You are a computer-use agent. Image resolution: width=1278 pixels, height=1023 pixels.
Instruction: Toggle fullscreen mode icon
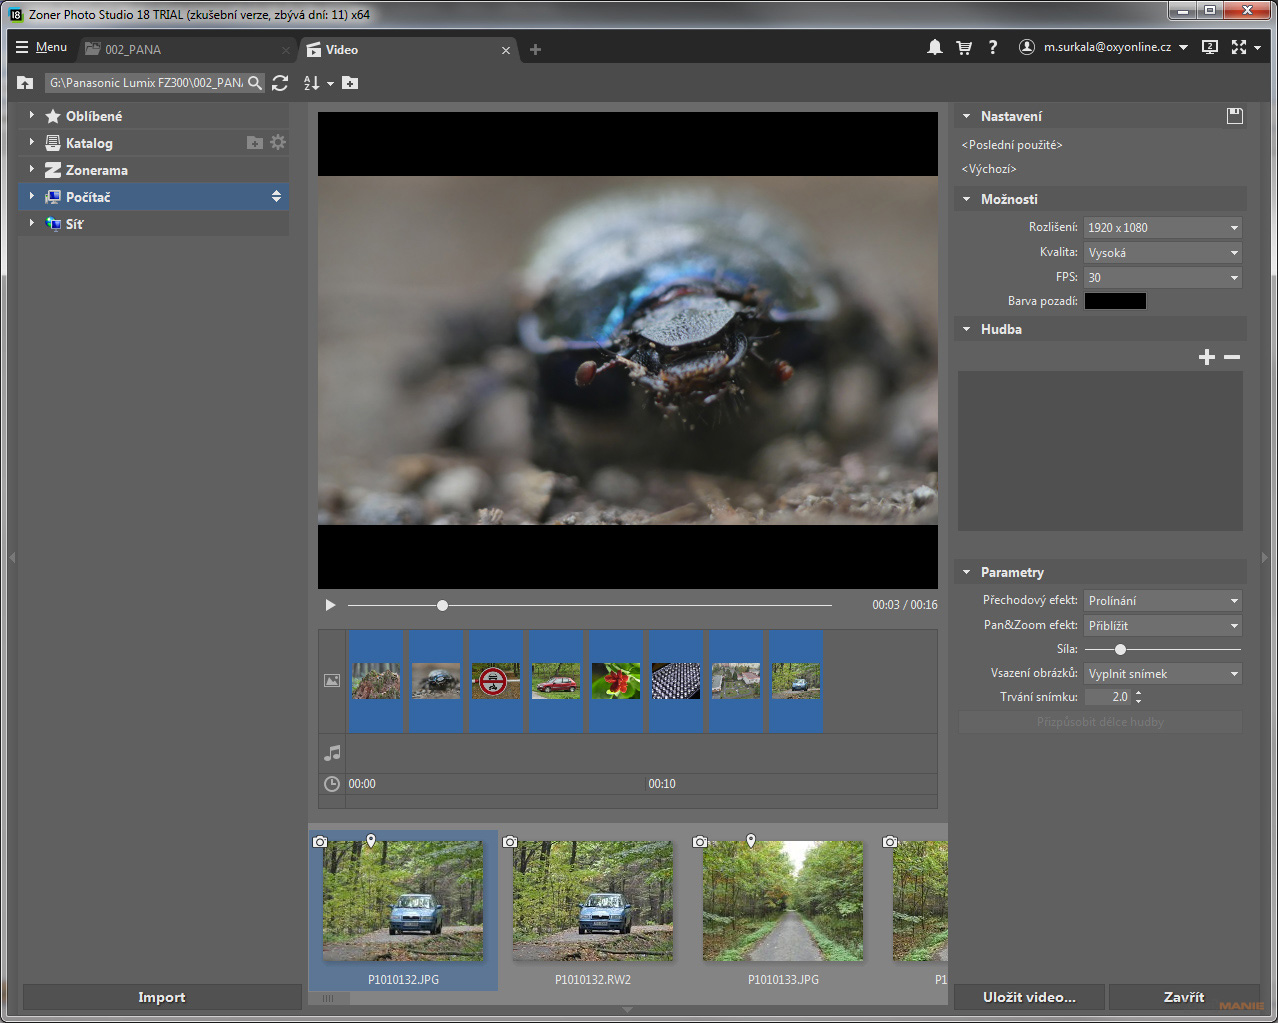(x=1239, y=48)
